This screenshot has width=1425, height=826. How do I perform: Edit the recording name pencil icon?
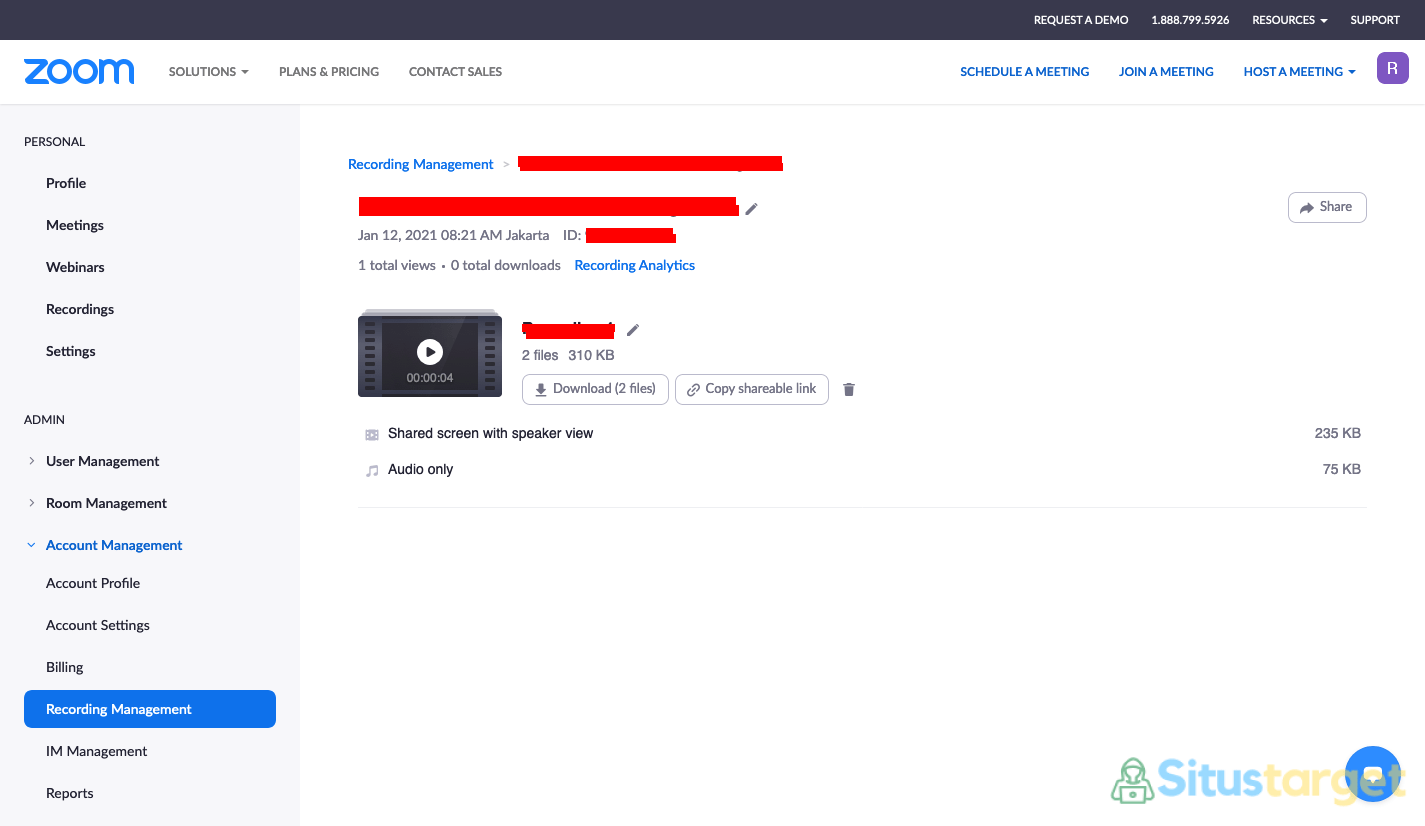pos(633,330)
